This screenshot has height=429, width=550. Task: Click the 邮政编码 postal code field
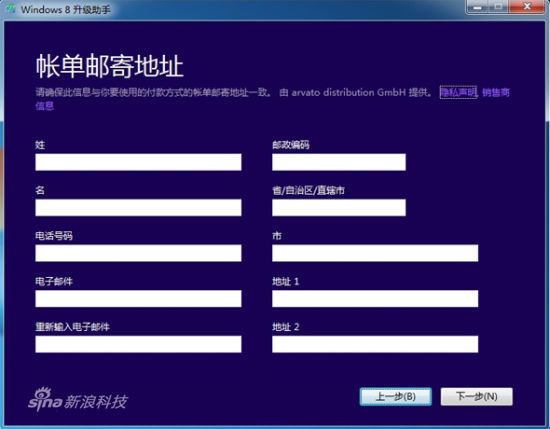coord(339,162)
